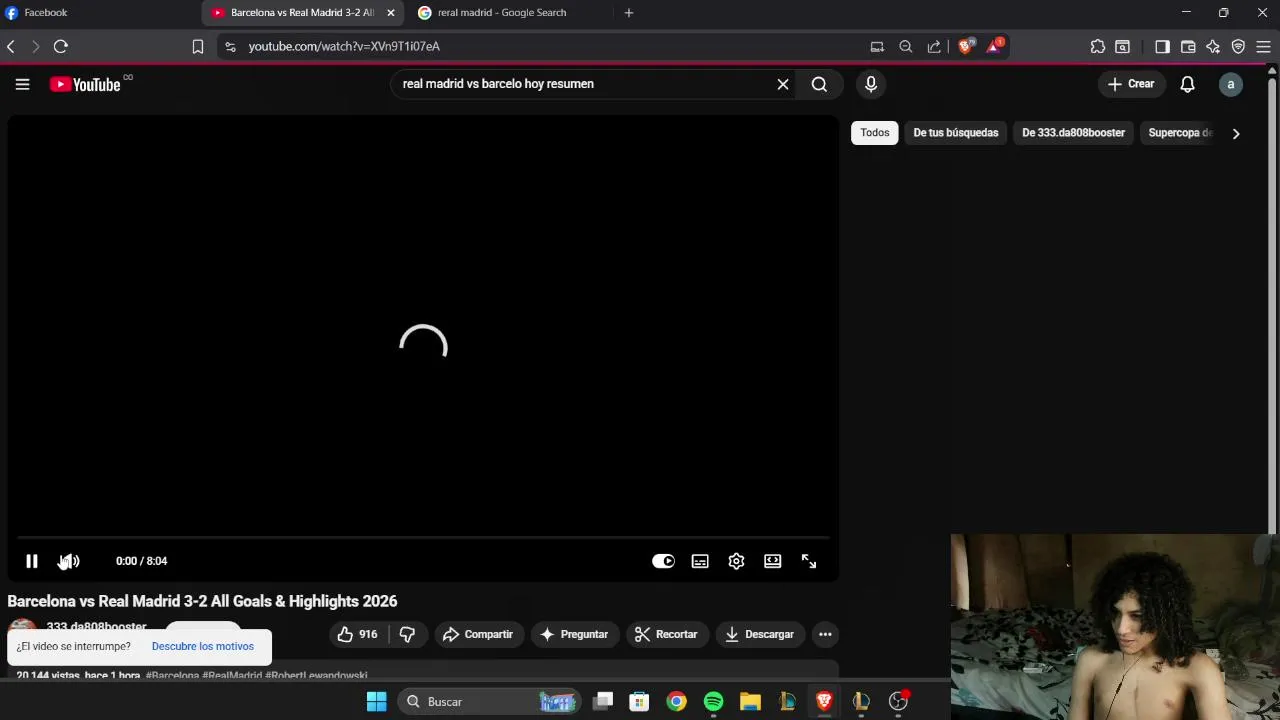Open the Descubre los motivos link
The height and width of the screenshot is (720, 1280).
[203, 646]
